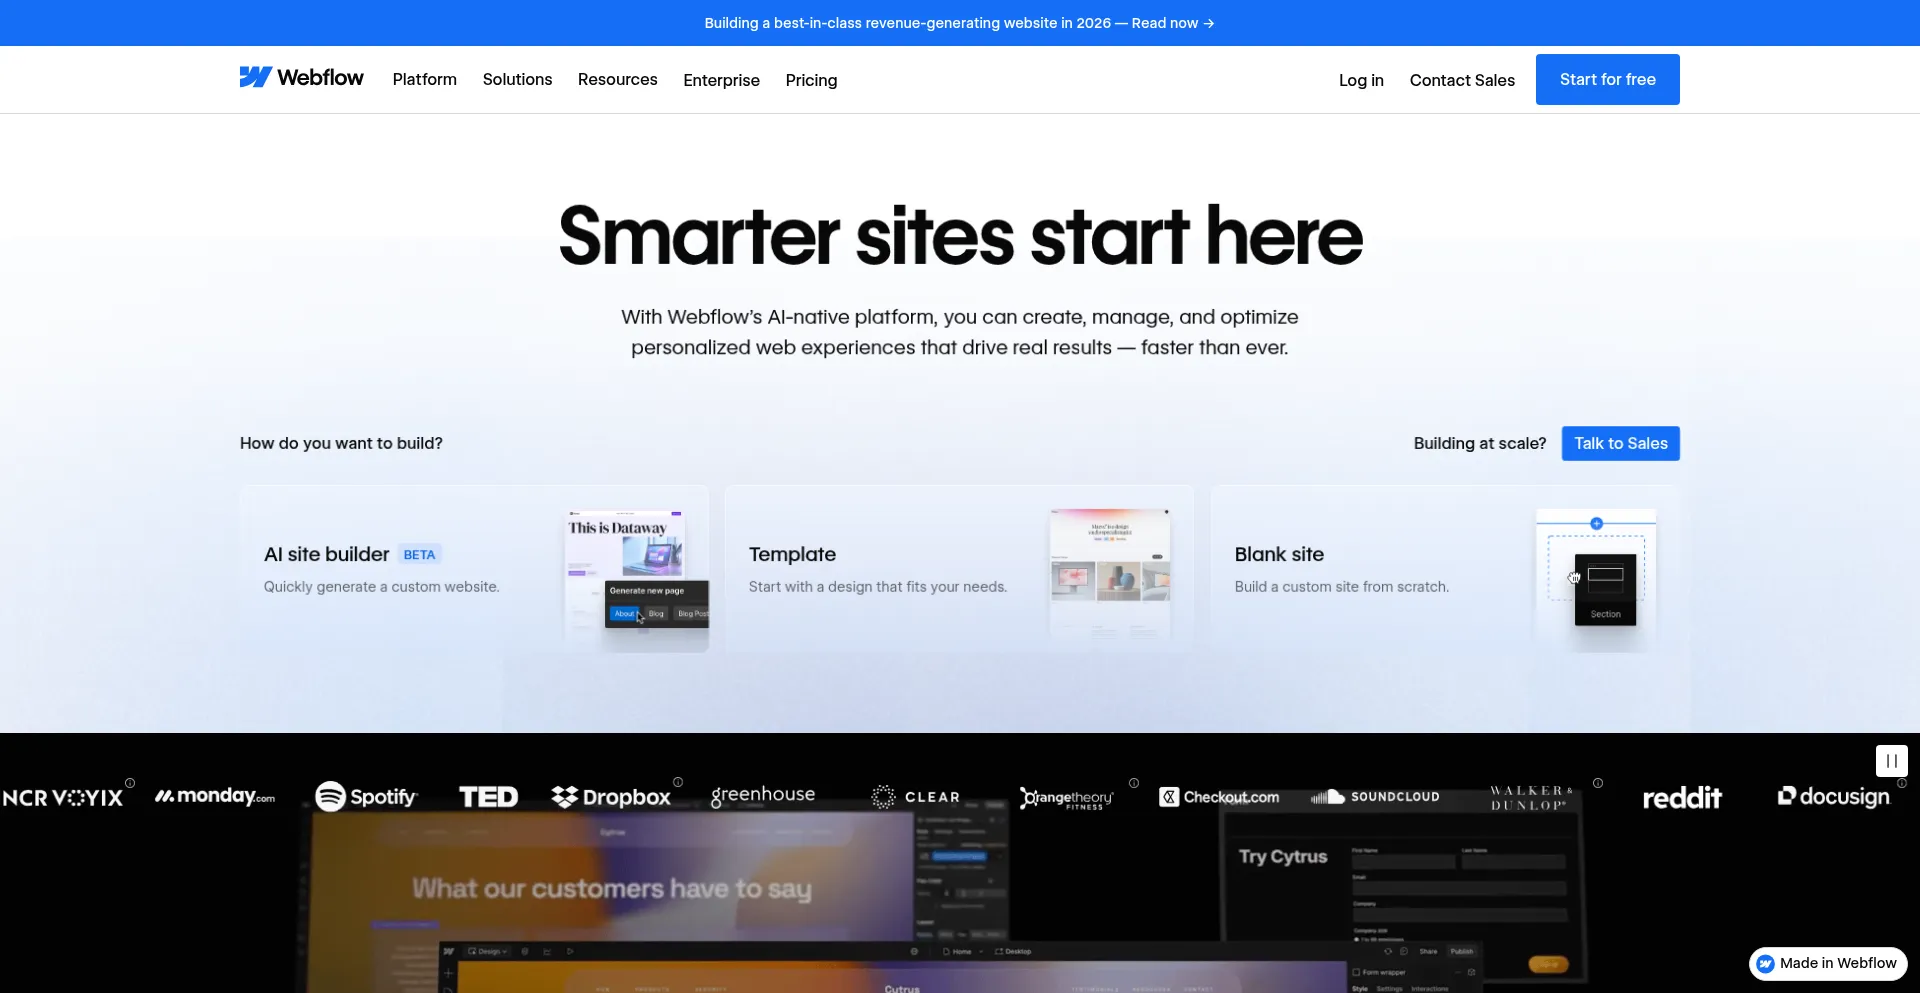Open the announcement banner Read now link
The width and height of the screenshot is (1920, 993).
[1172, 23]
